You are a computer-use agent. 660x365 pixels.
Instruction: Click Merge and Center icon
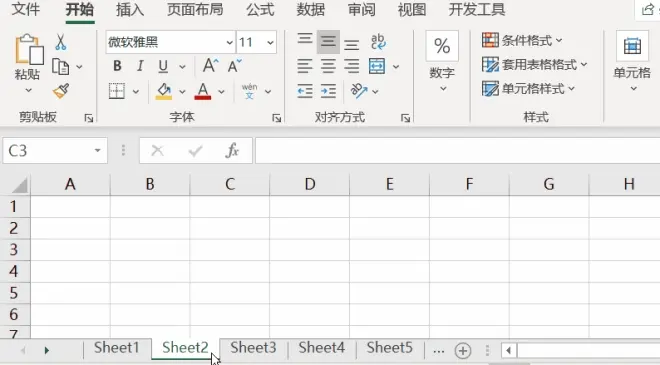(x=377, y=66)
